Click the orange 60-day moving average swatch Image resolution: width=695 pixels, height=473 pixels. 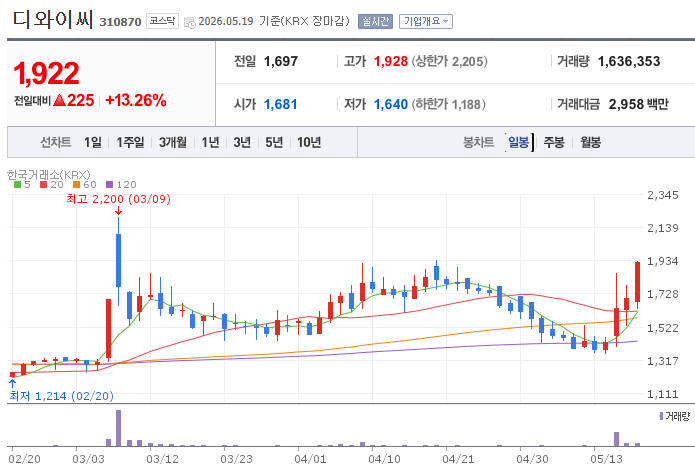coord(77,184)
